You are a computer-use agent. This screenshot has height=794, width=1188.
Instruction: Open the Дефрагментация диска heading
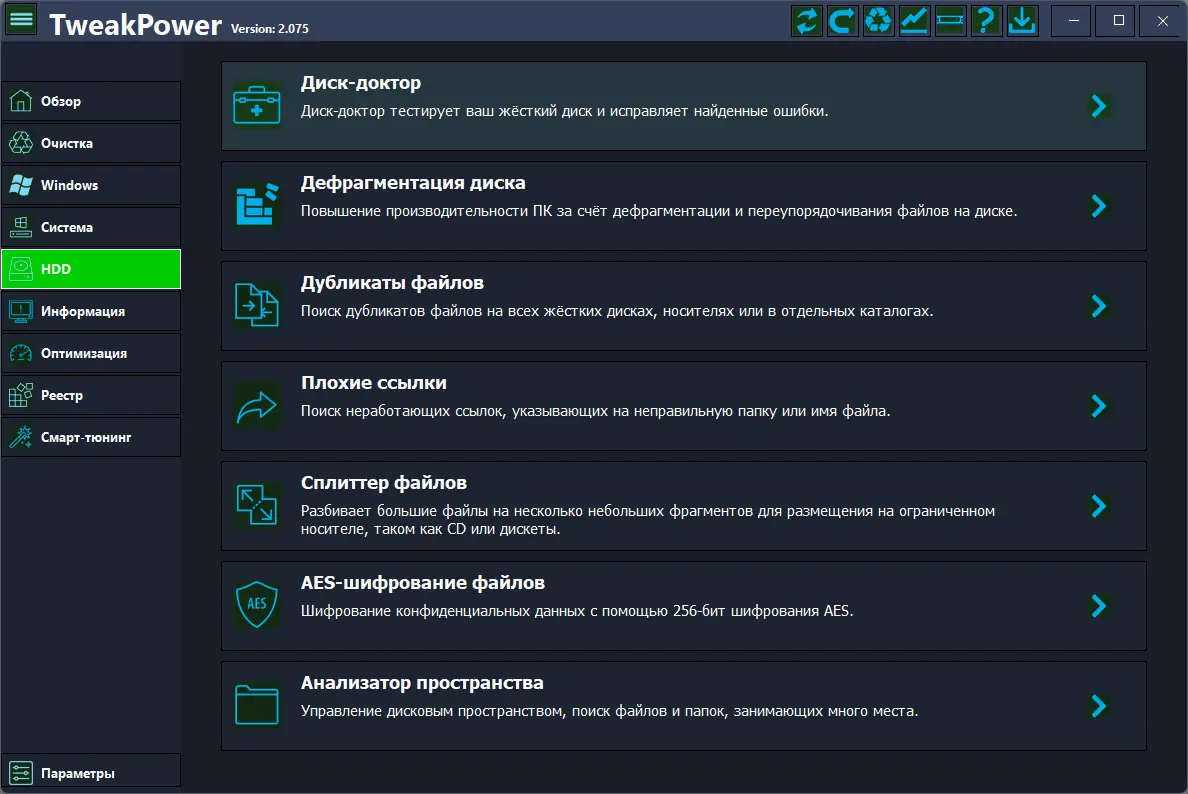click(x=413, y=183)
